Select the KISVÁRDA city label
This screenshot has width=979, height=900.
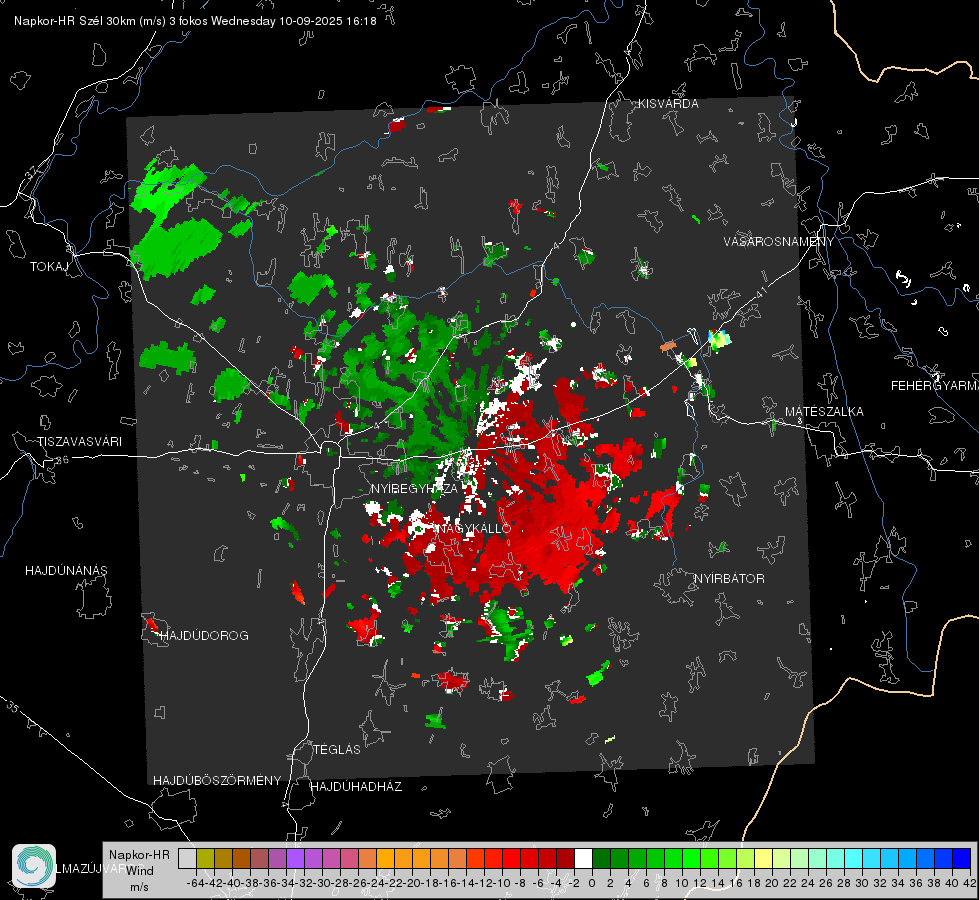tap(668, 104)
